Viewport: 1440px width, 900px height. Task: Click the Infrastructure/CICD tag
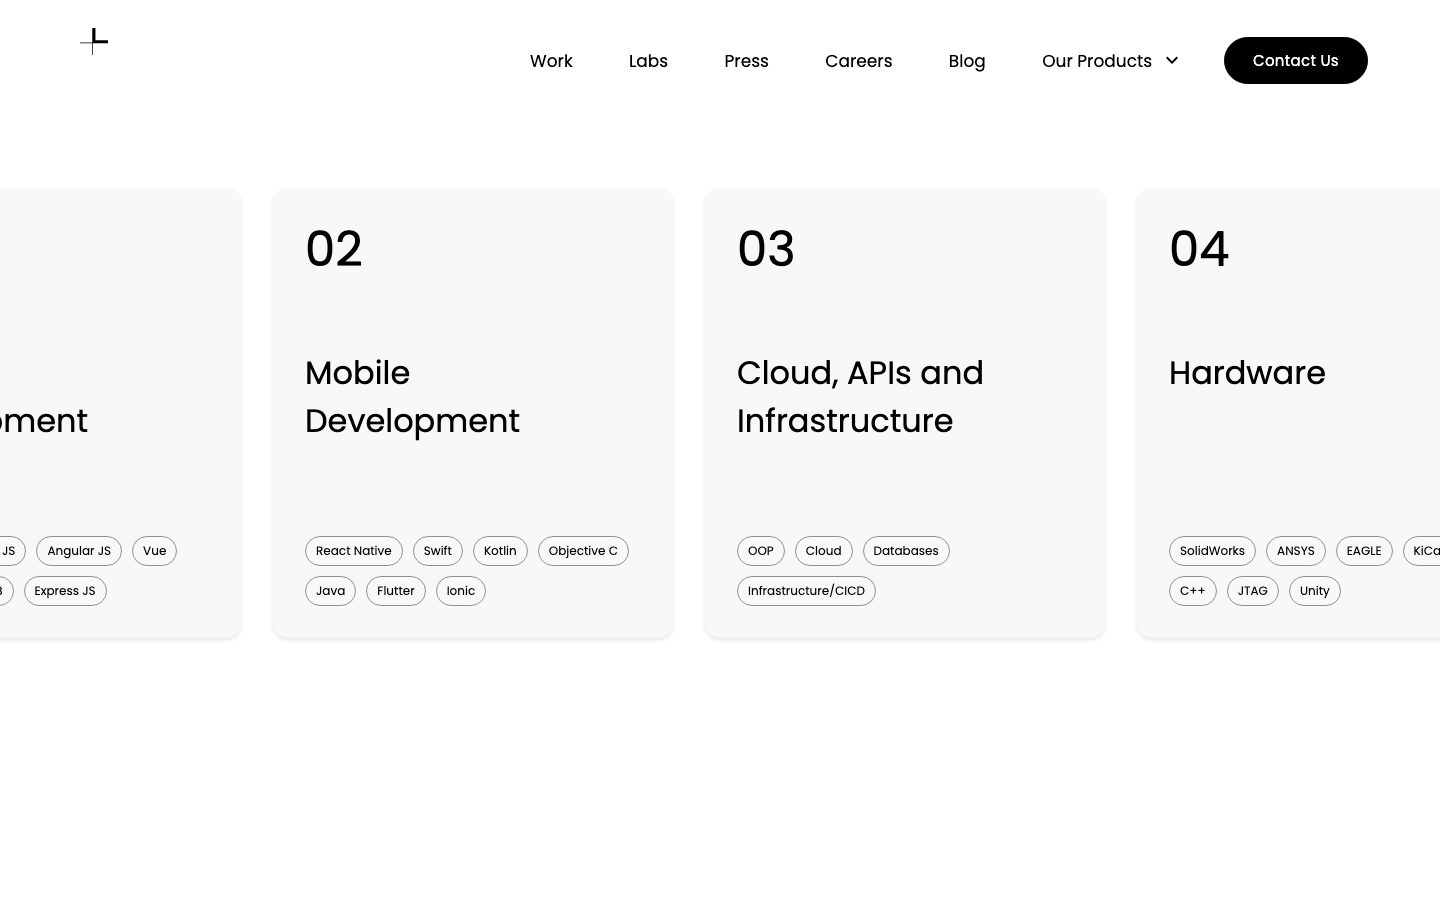806,591
